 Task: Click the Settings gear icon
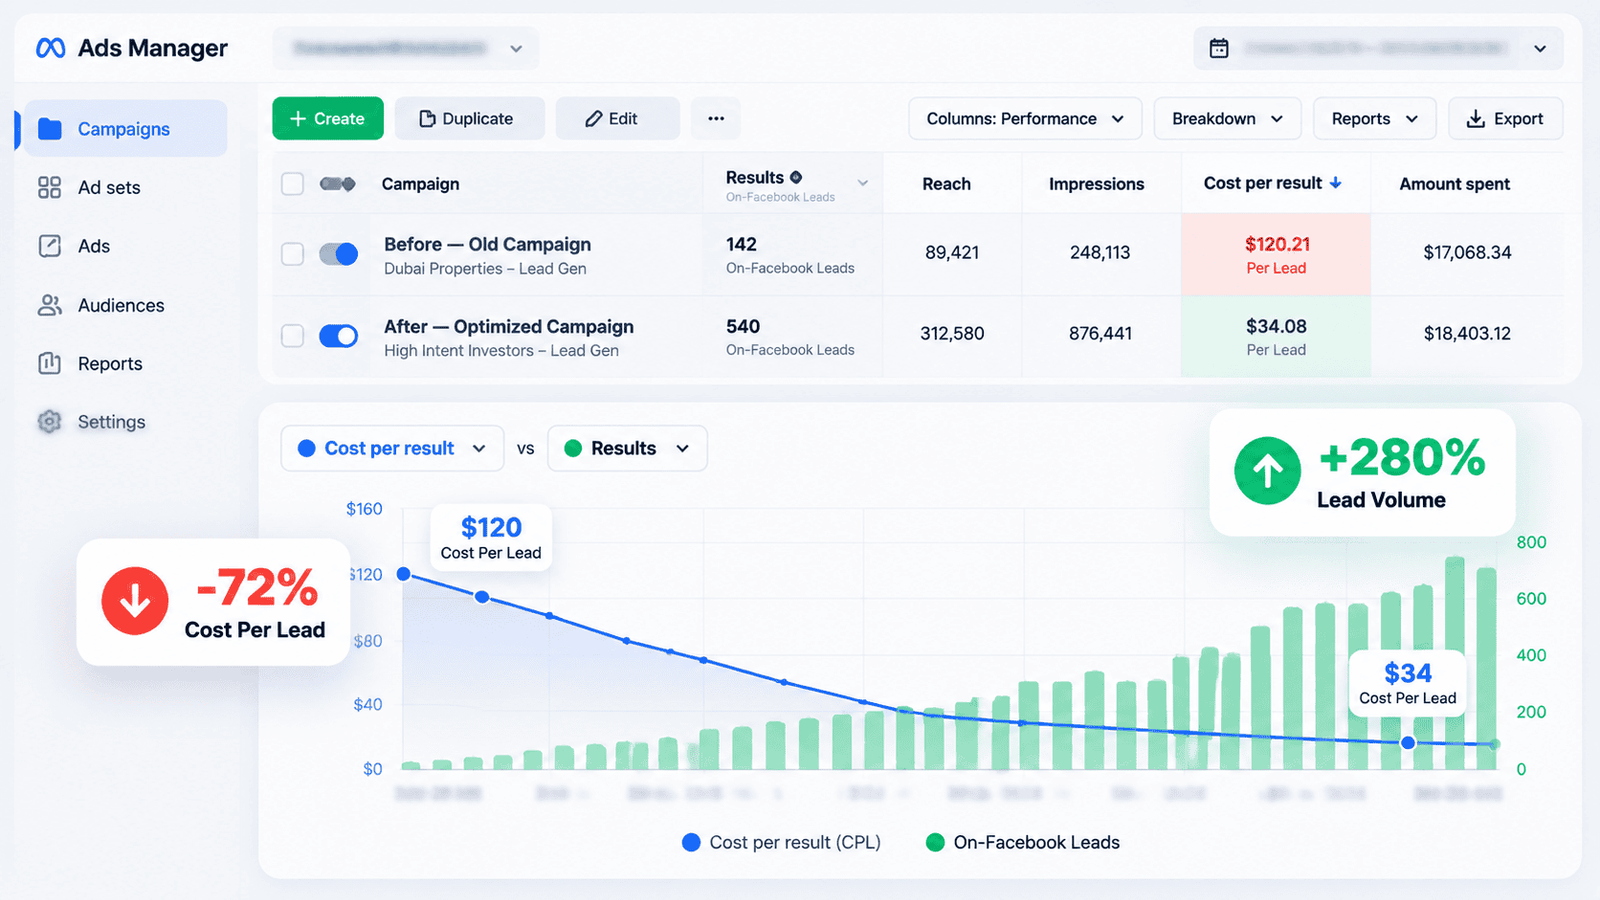[x=49, y=422]
